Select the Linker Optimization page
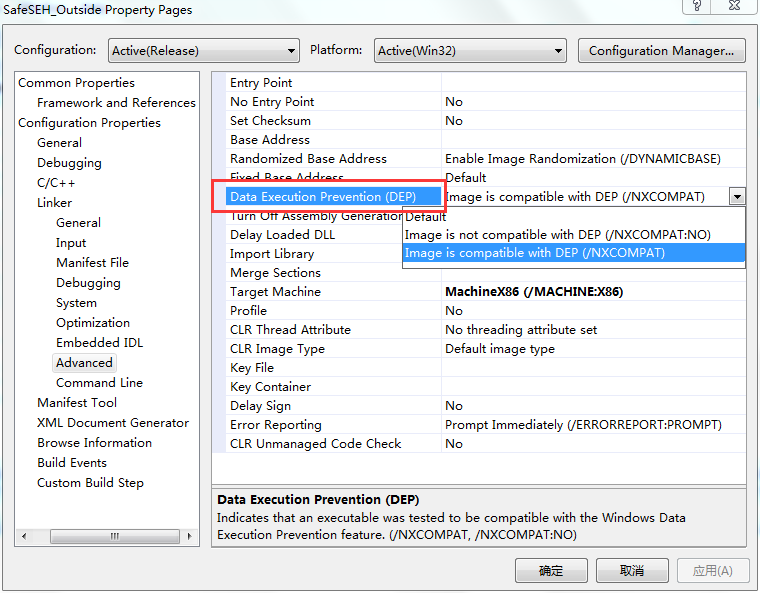Screen dimensions: 760x593 pos(93,323)
